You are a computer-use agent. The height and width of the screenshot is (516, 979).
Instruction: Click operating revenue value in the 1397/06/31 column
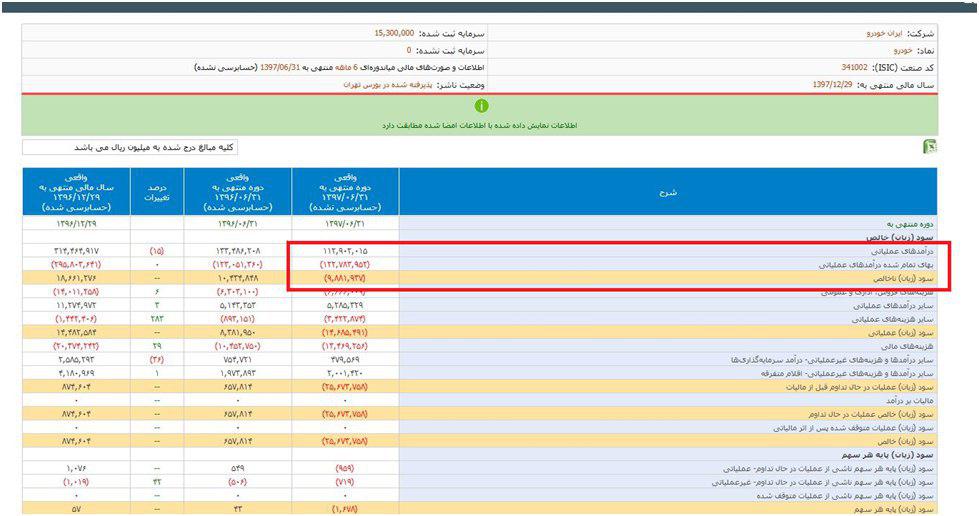point(345,251)
